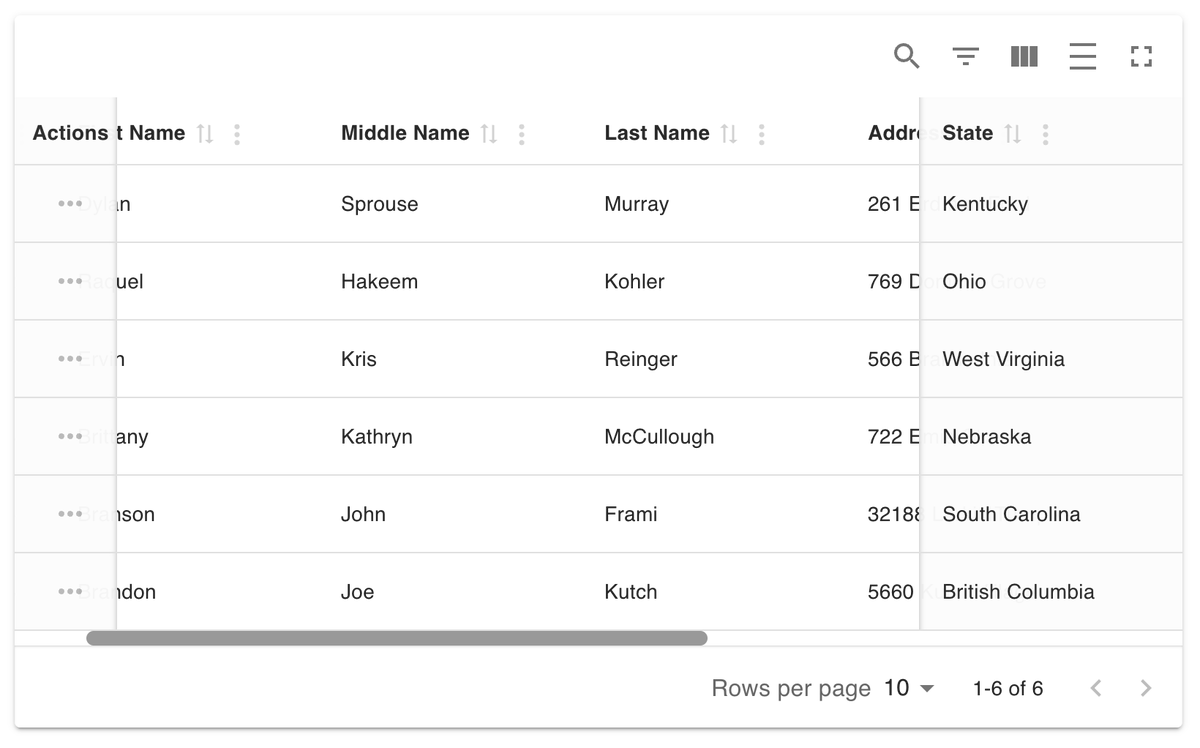Sort by Last Name column arrows
The width and height of the screenshot is (1200, 748).
click(x=729, y=134)
